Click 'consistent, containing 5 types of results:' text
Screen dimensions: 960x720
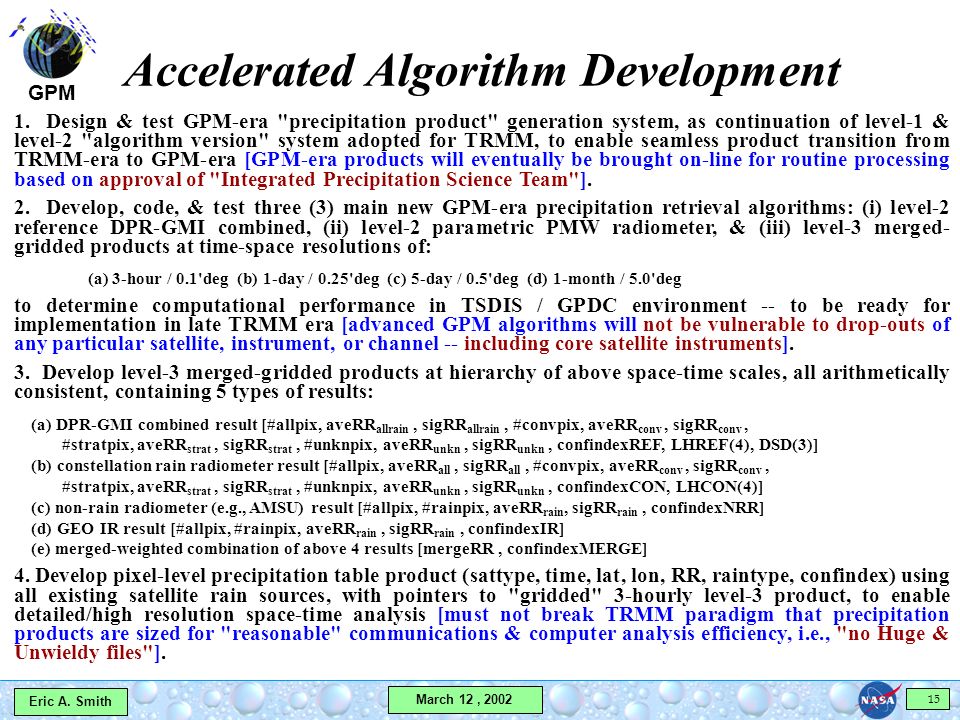click(194, 391)
